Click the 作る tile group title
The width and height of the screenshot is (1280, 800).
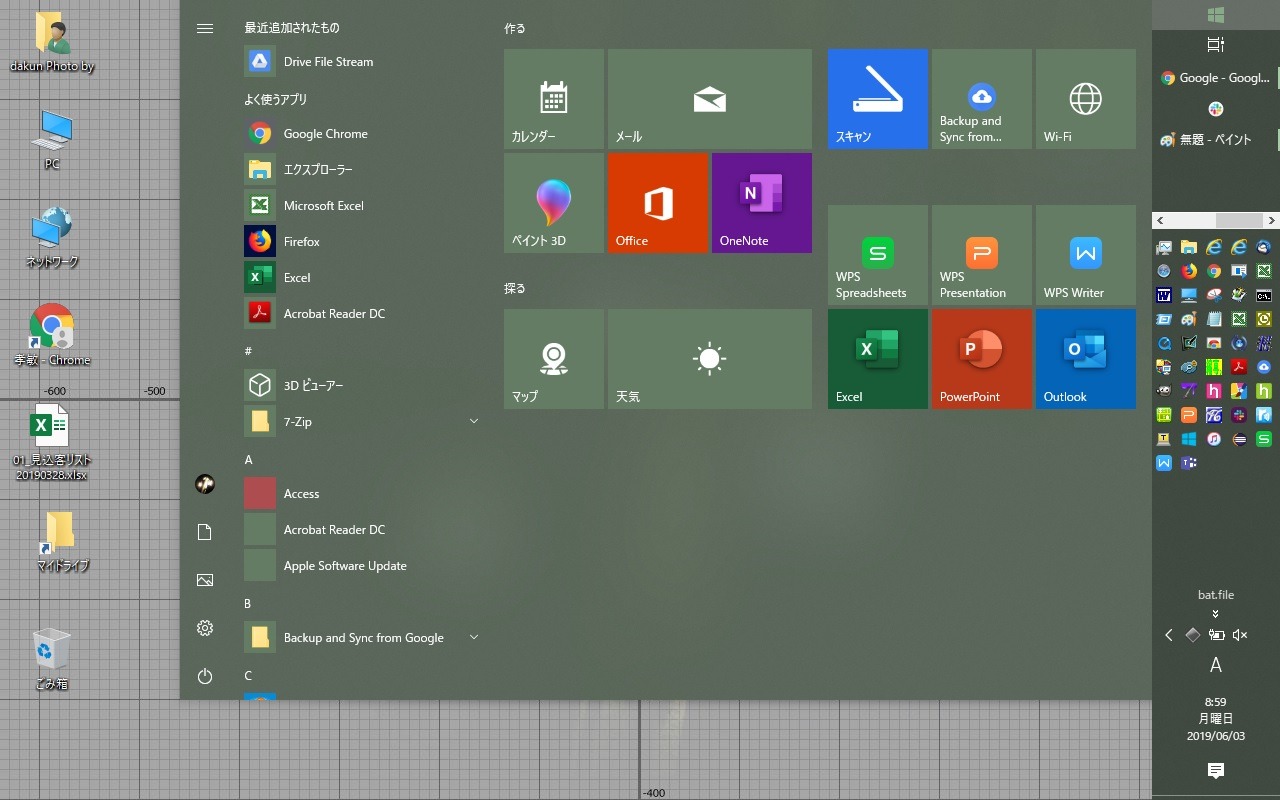pos(515,28)
